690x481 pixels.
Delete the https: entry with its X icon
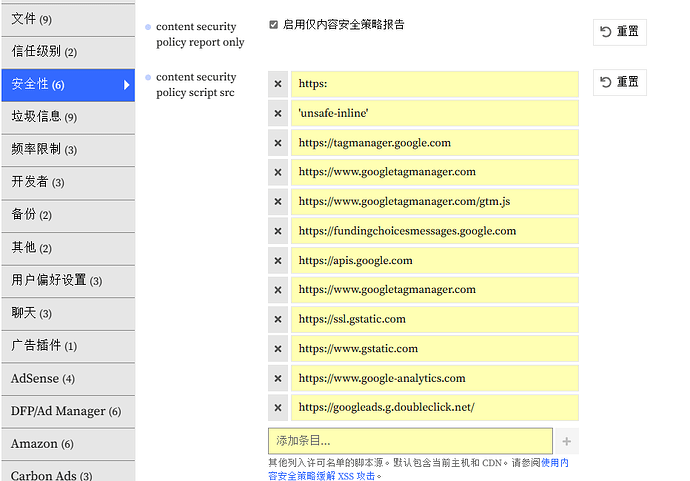(x=278, y=84)
